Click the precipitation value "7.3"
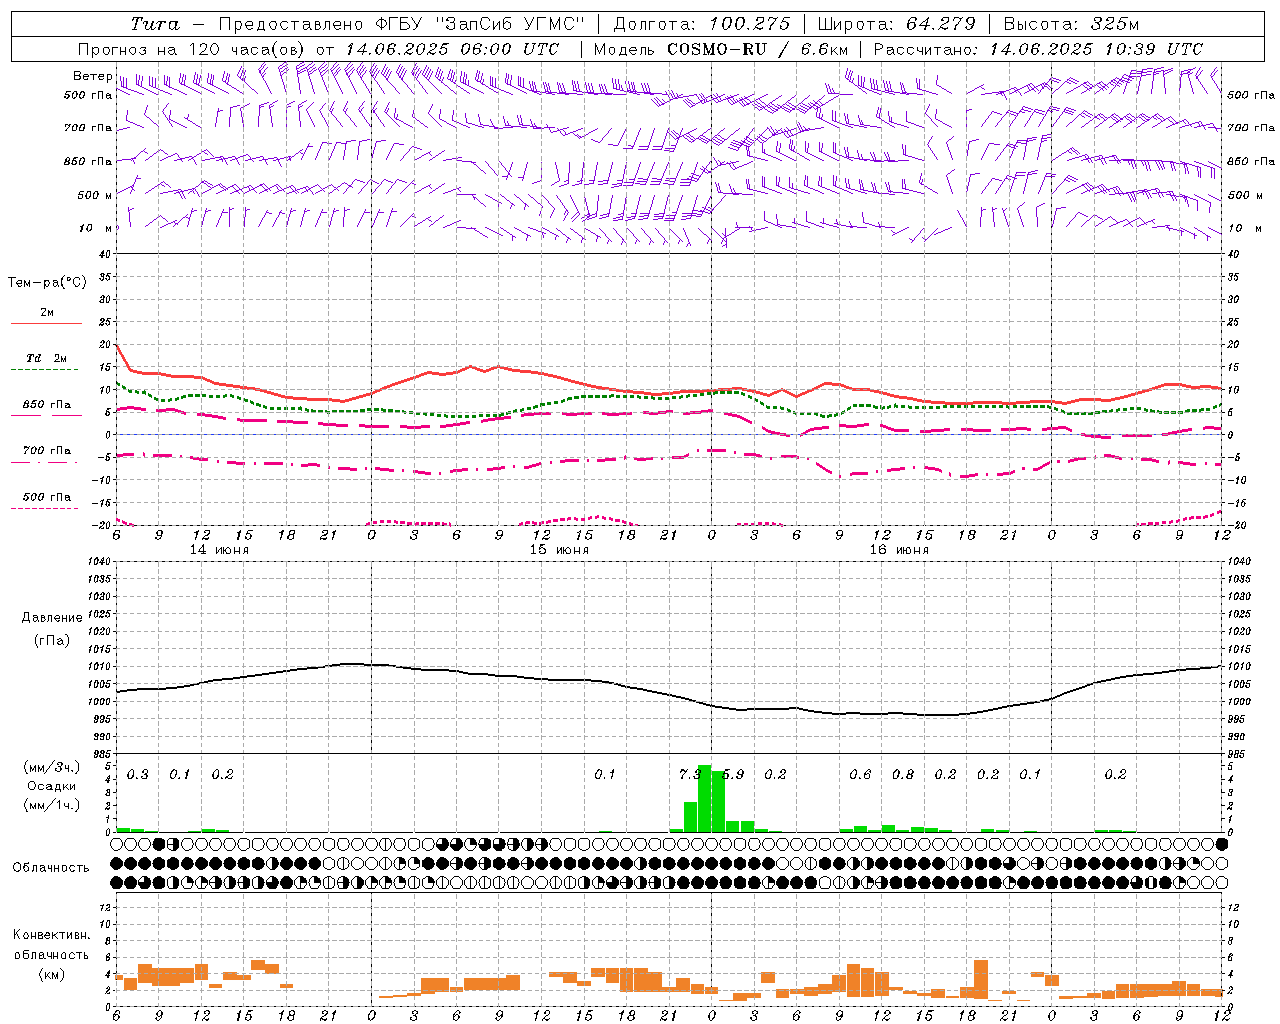The height and width of the screenshot is (1024, 1280). tap(690, 774)
